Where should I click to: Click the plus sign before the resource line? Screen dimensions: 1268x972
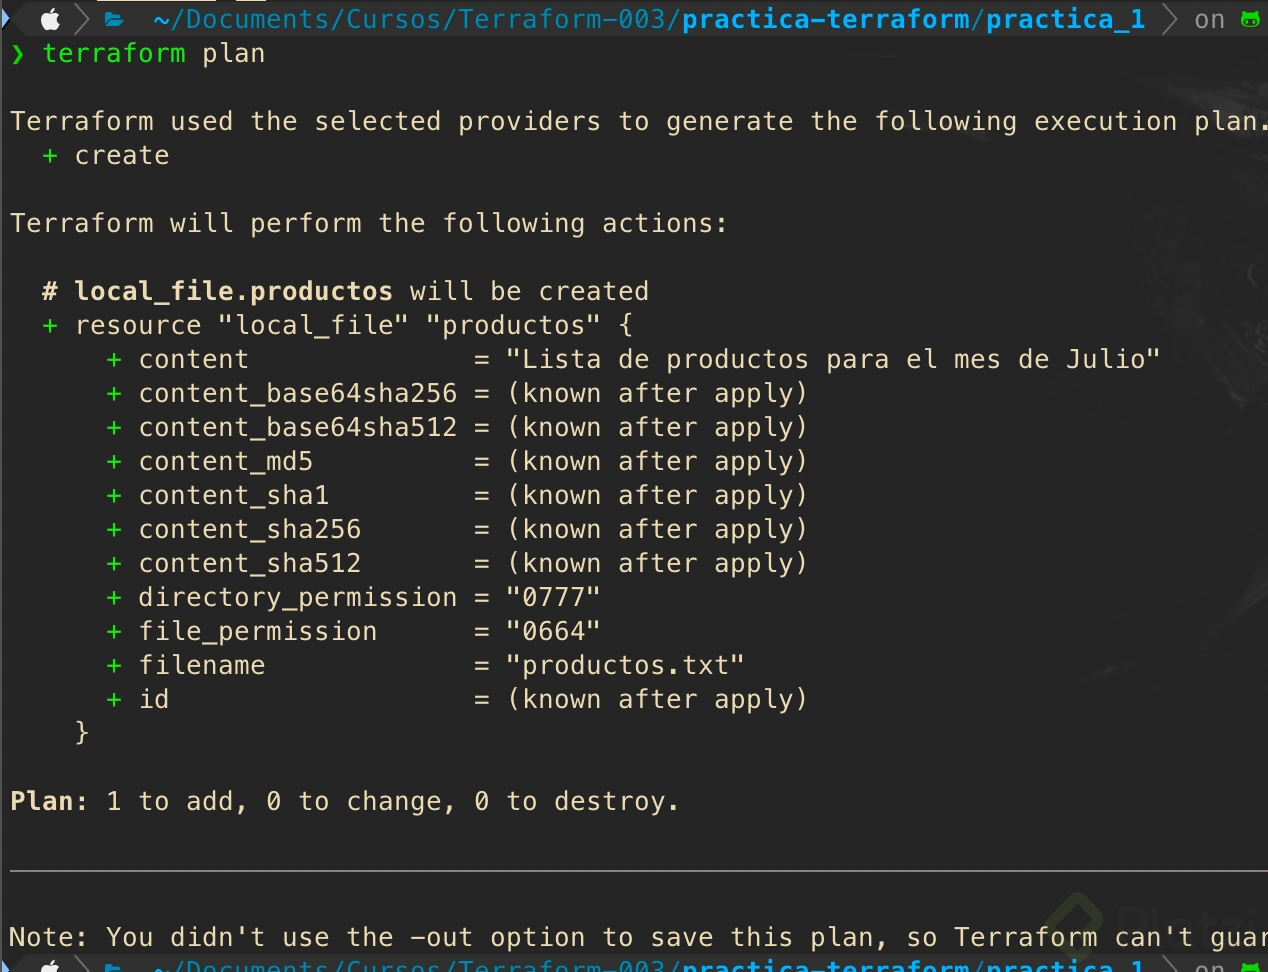click(x=50, y=326)
